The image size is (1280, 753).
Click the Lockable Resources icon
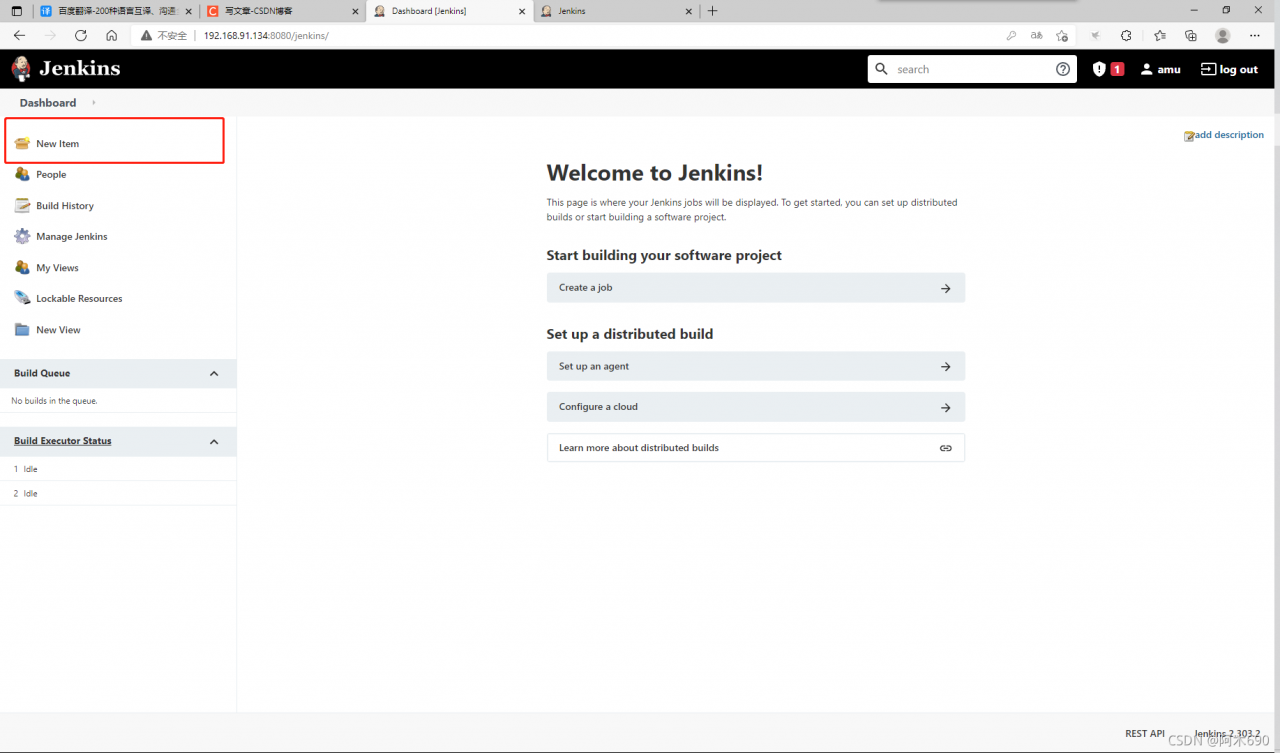click(x=22, y=298)
